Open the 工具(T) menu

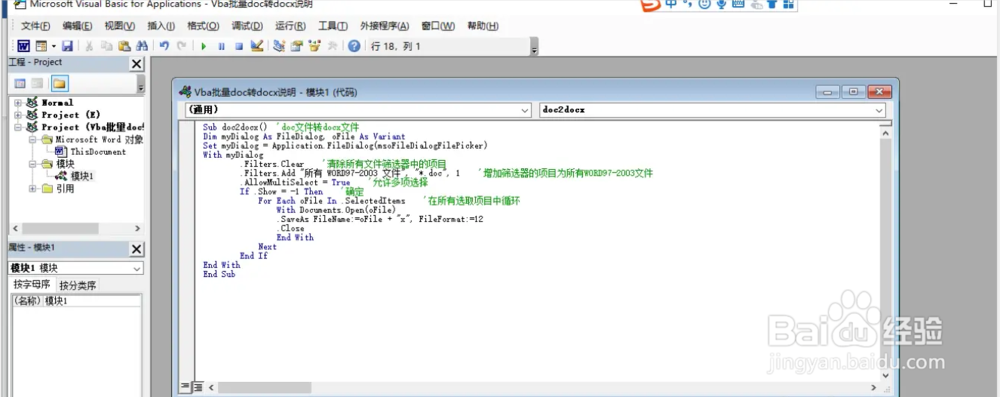coord(333,26)
